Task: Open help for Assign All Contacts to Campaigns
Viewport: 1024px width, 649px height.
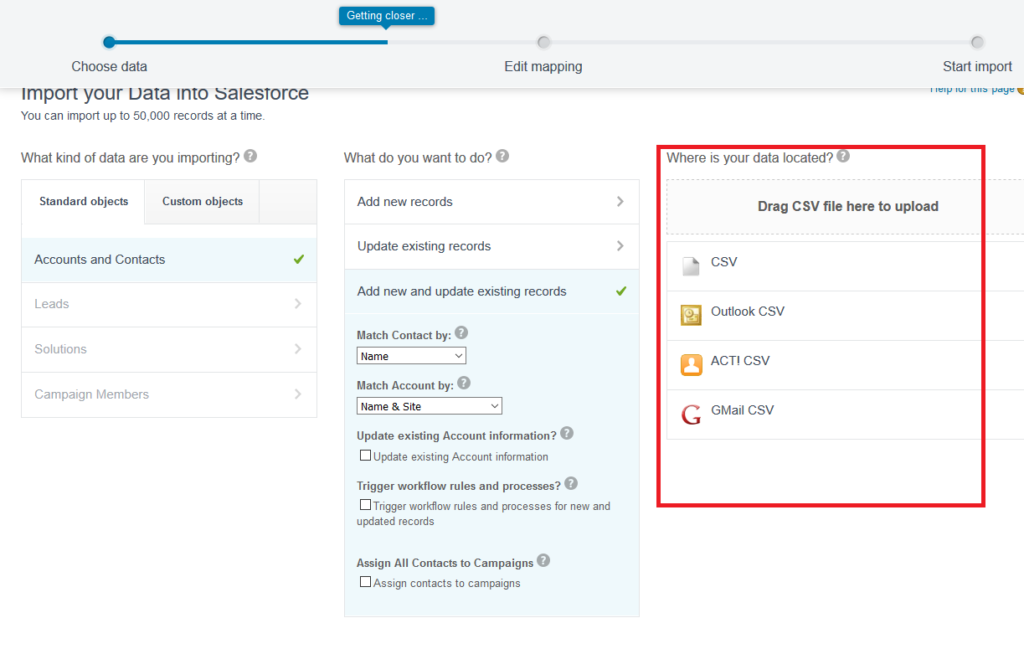Action: (543, 561)
